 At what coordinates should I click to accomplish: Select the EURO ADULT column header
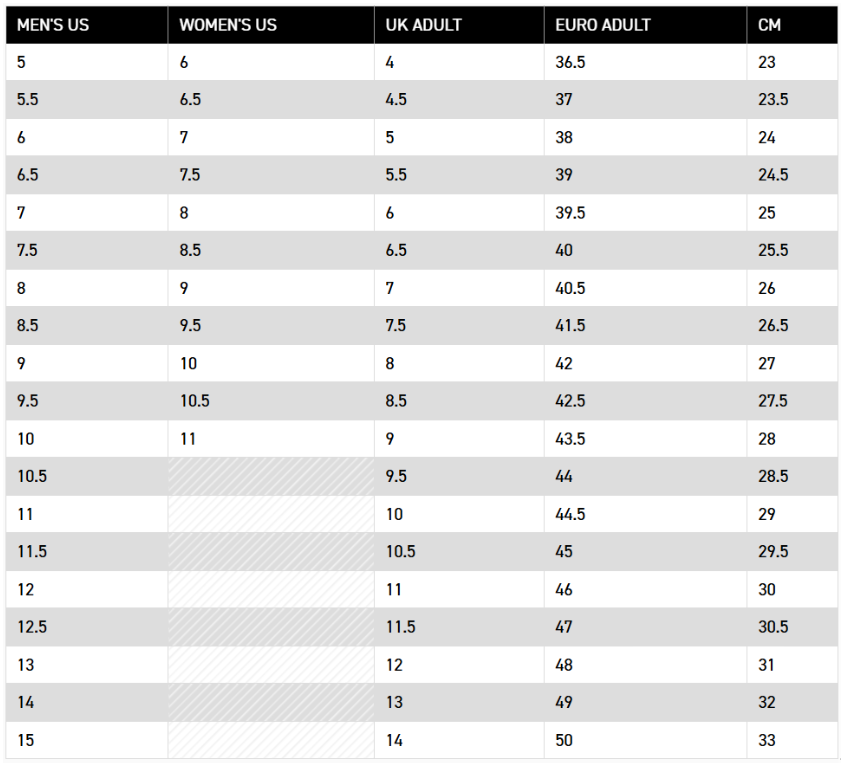click(603, 25)
